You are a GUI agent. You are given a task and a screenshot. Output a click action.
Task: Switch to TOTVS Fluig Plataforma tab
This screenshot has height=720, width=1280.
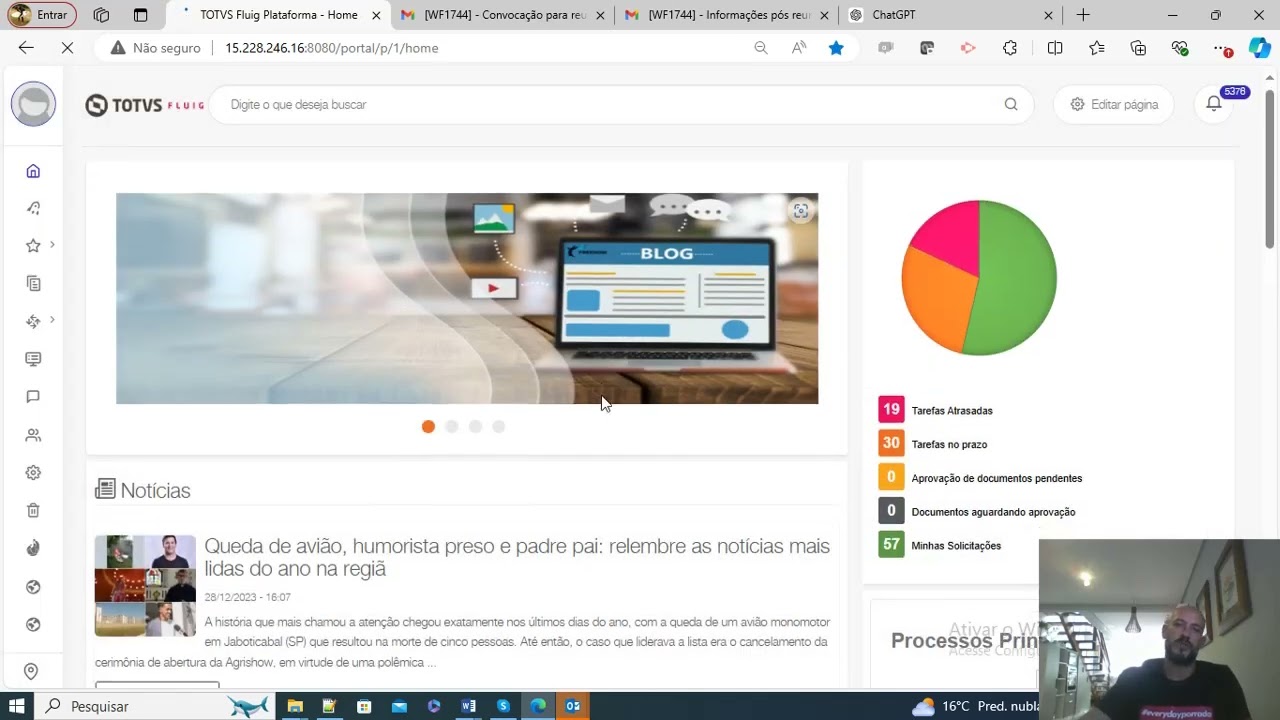[278, 15]
